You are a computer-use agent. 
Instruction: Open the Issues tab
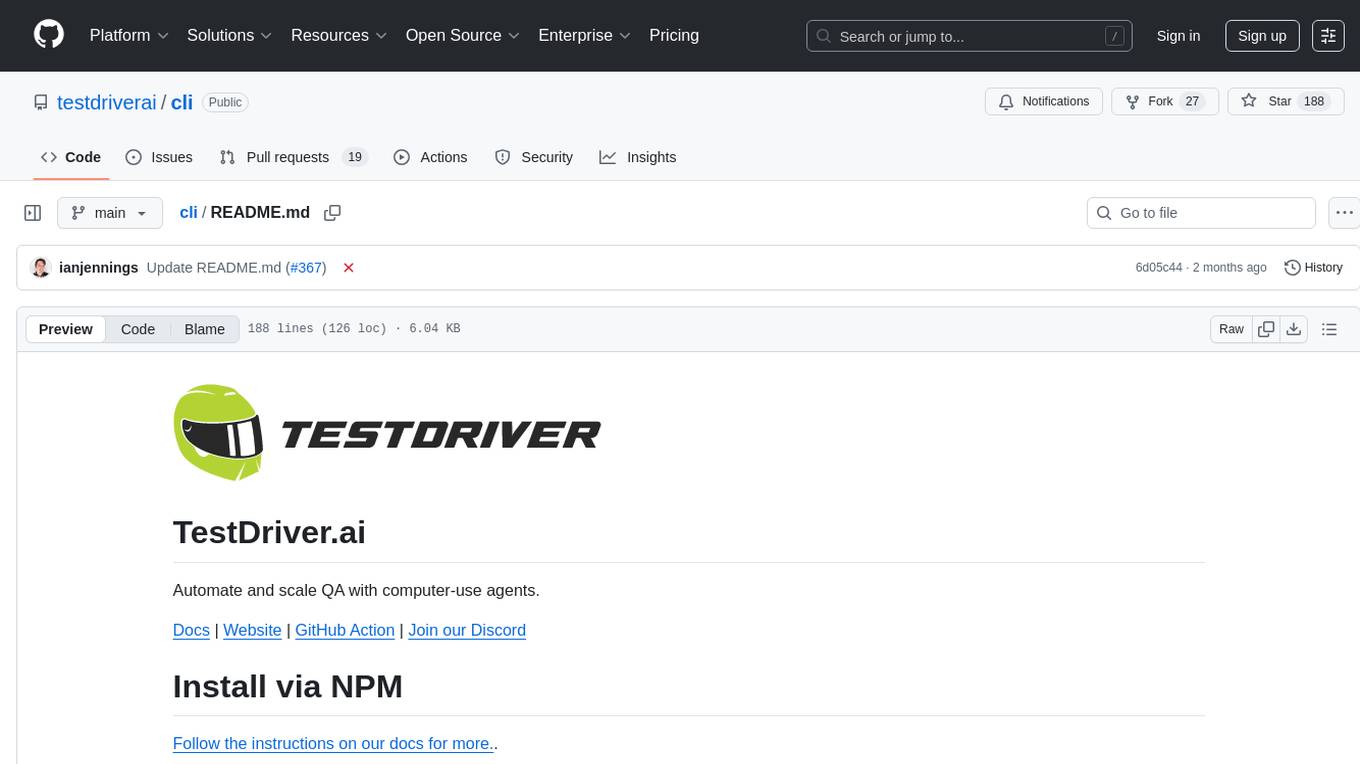click(159, 157)
